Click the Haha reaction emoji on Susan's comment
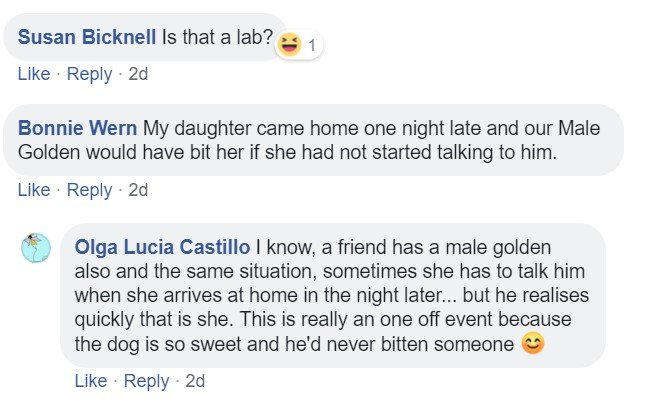 pos(291,43)
